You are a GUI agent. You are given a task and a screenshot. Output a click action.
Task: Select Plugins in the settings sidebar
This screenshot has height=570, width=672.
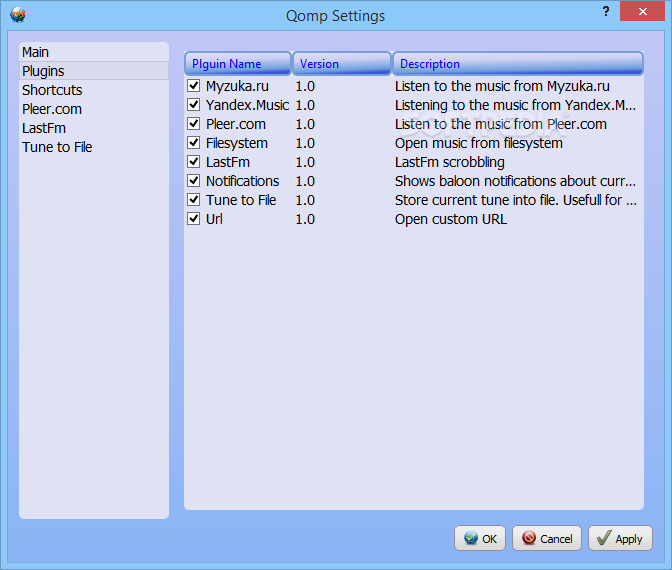click(94, 71)
